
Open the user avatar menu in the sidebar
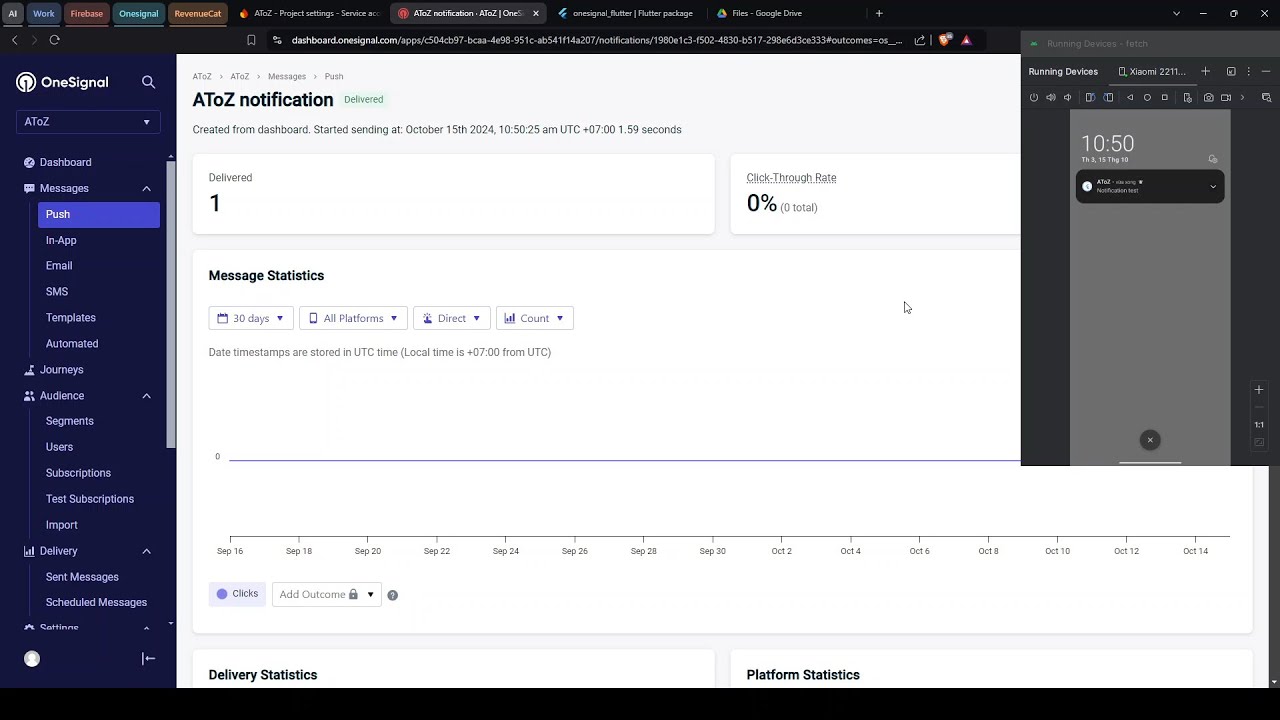[x=32, y=659]
